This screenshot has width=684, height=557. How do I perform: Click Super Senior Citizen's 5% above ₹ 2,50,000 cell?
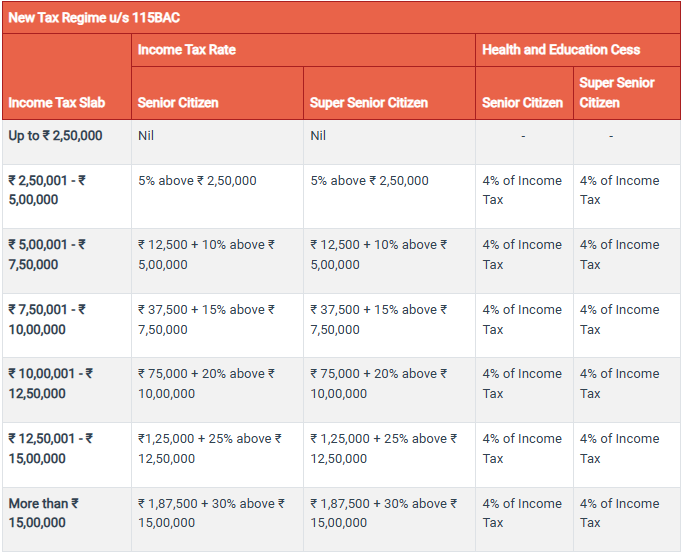click(x=369, y=181)
